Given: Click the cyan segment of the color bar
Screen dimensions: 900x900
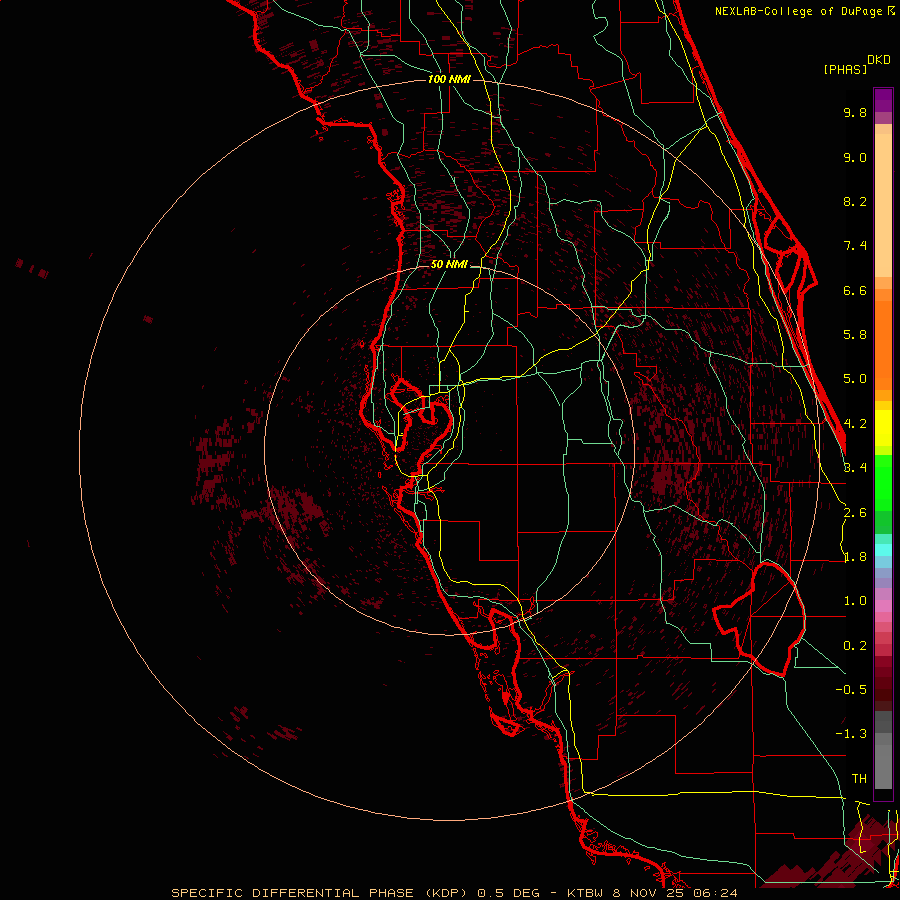Looking at the screenshot, I should point(883,550).
